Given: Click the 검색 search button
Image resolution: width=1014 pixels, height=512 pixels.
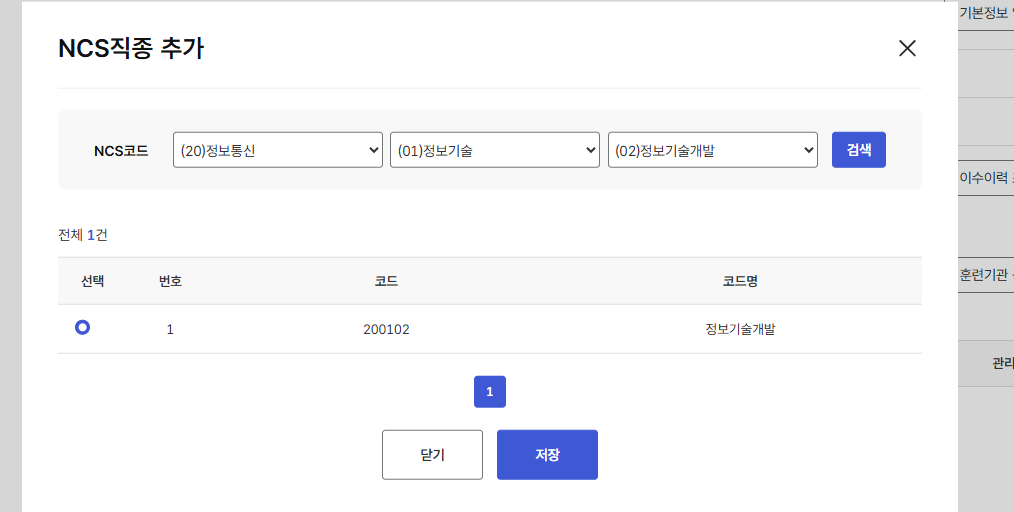Looking at the screenshot, I should (x=859, y=150).
